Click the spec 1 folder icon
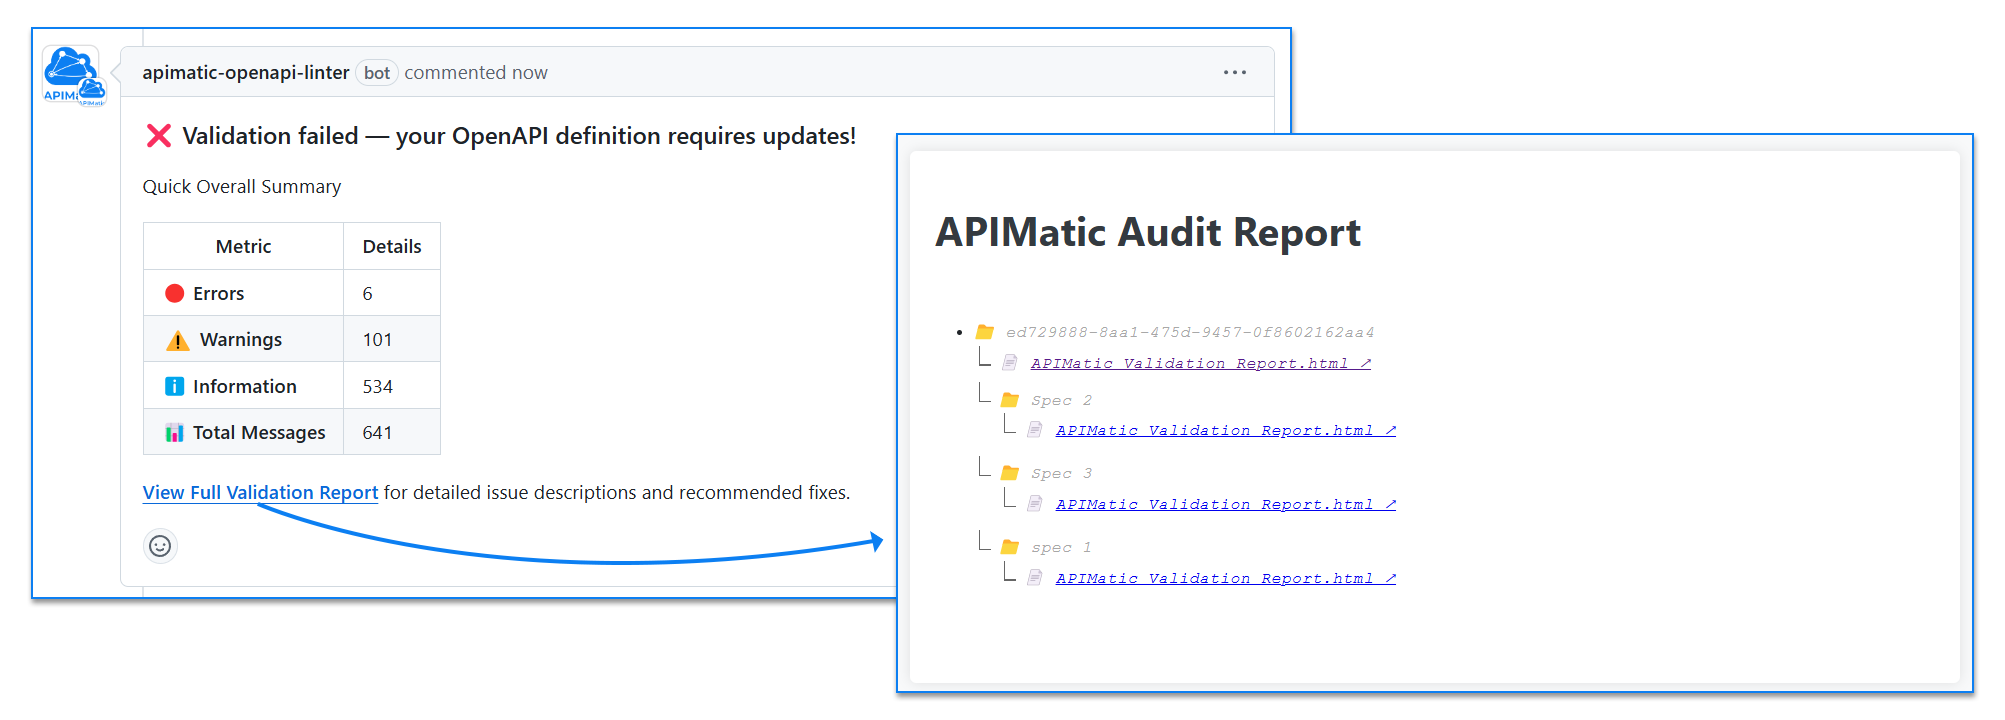2005x720 pixels. pyautogui.click(x=1010, y=547)
